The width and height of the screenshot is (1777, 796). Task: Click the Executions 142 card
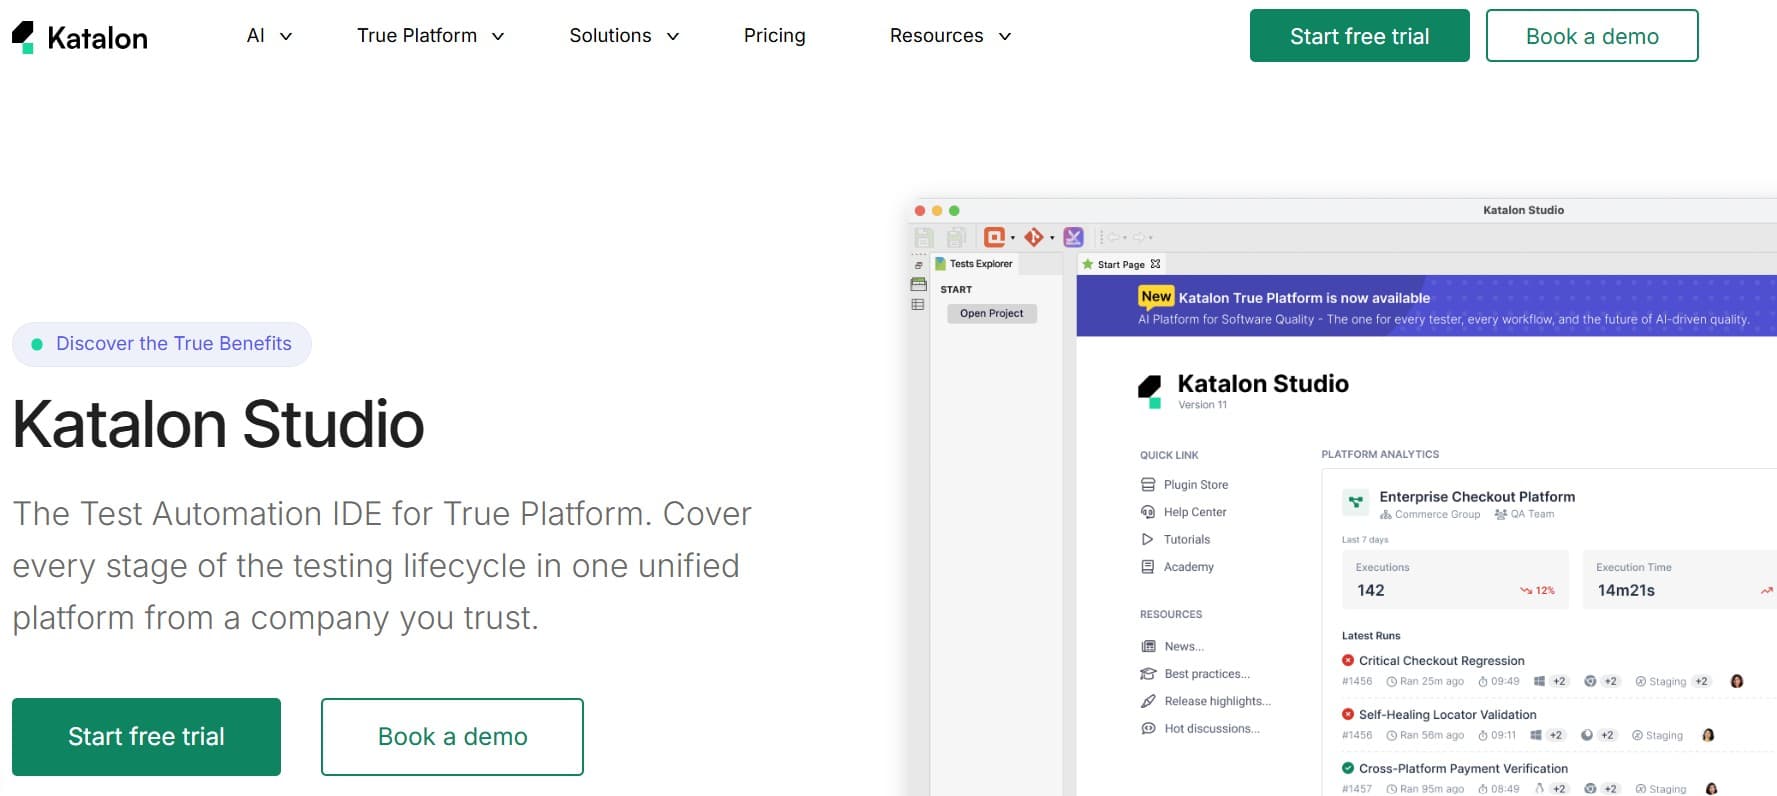1456,580
